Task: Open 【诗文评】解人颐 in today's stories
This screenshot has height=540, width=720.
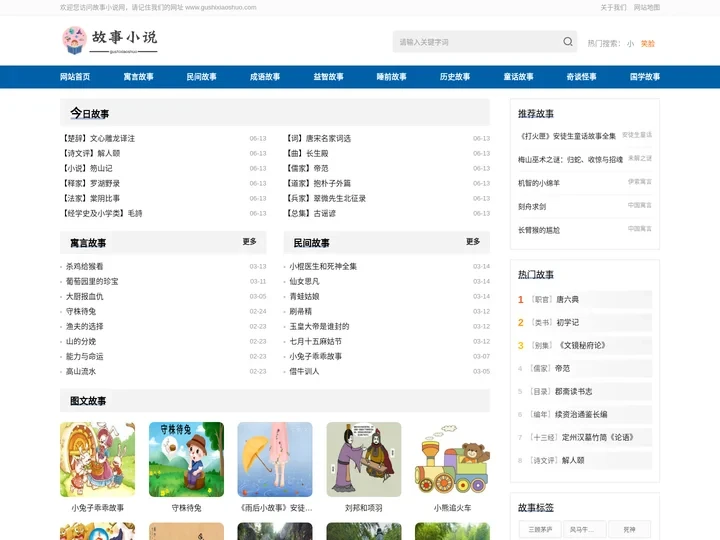Action: pyautogui.click(x=91, y=153)
